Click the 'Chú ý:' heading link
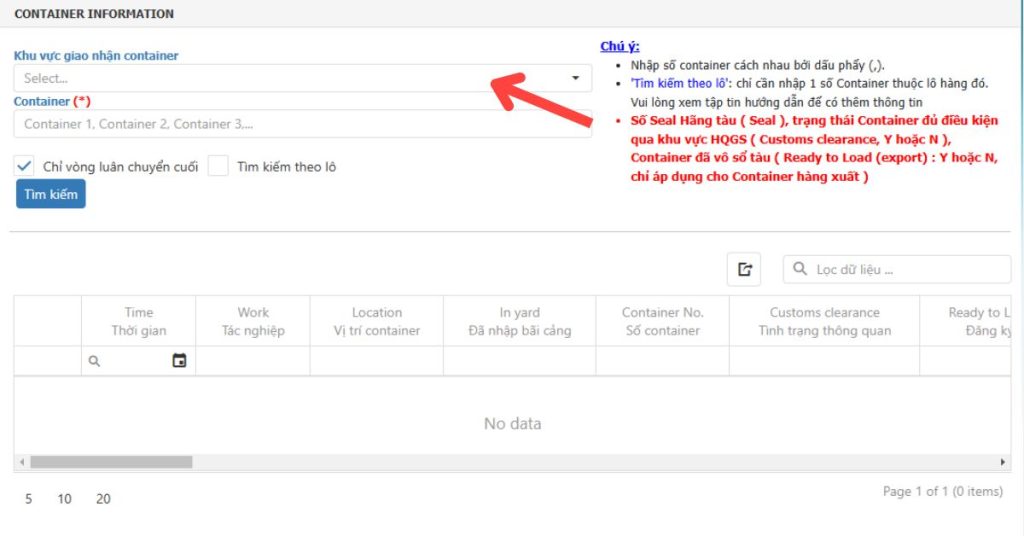Viewport: 1024px width, 536px height. (x=620, y=46)
